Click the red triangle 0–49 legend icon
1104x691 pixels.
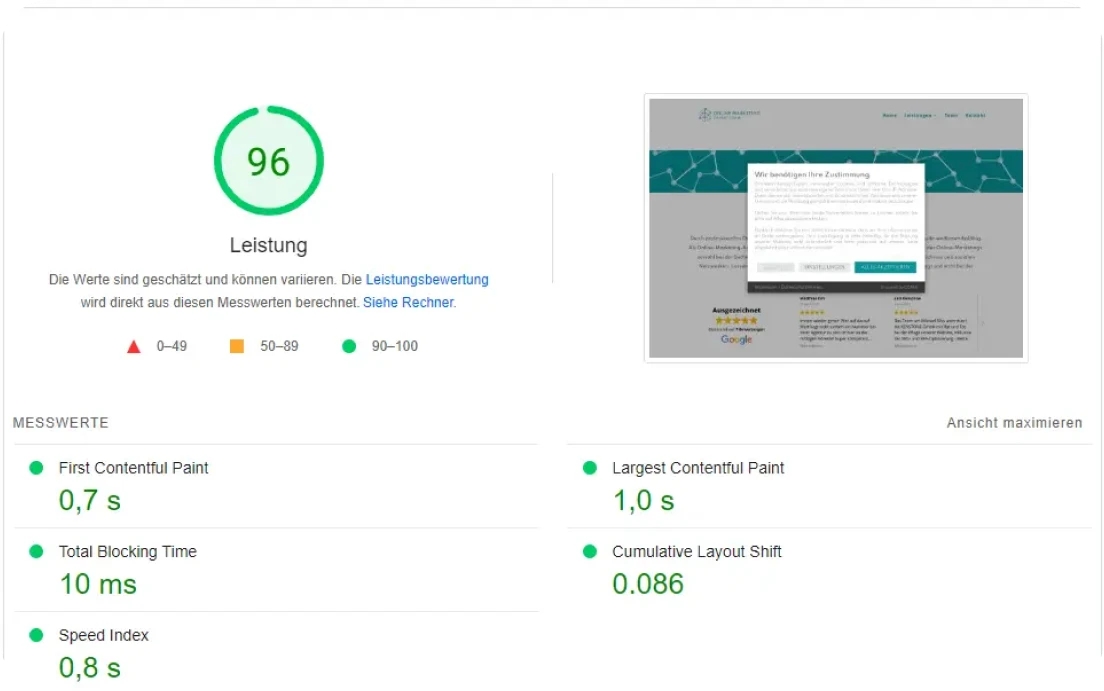[x=134, y=347]
